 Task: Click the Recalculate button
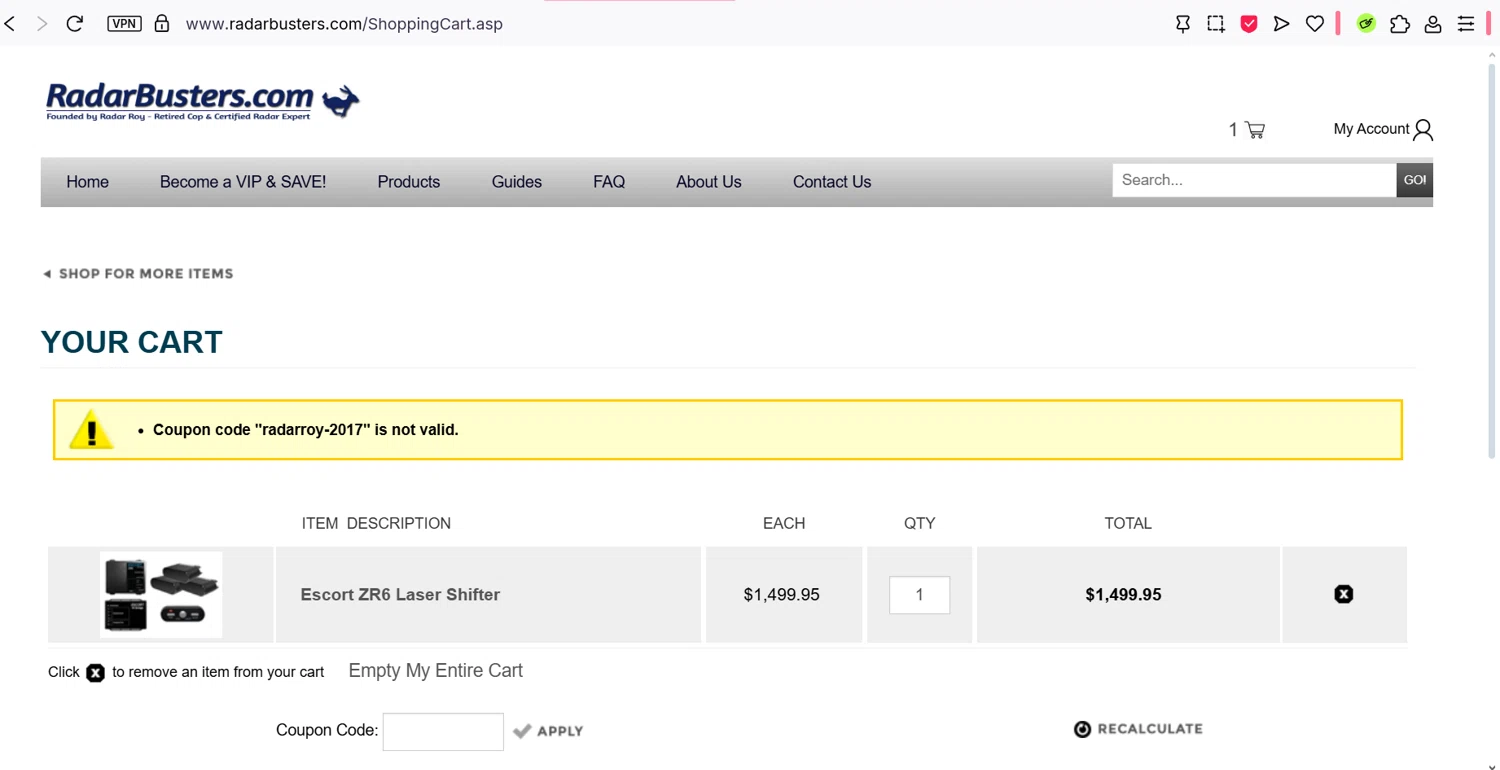[x=1138, y=729]
